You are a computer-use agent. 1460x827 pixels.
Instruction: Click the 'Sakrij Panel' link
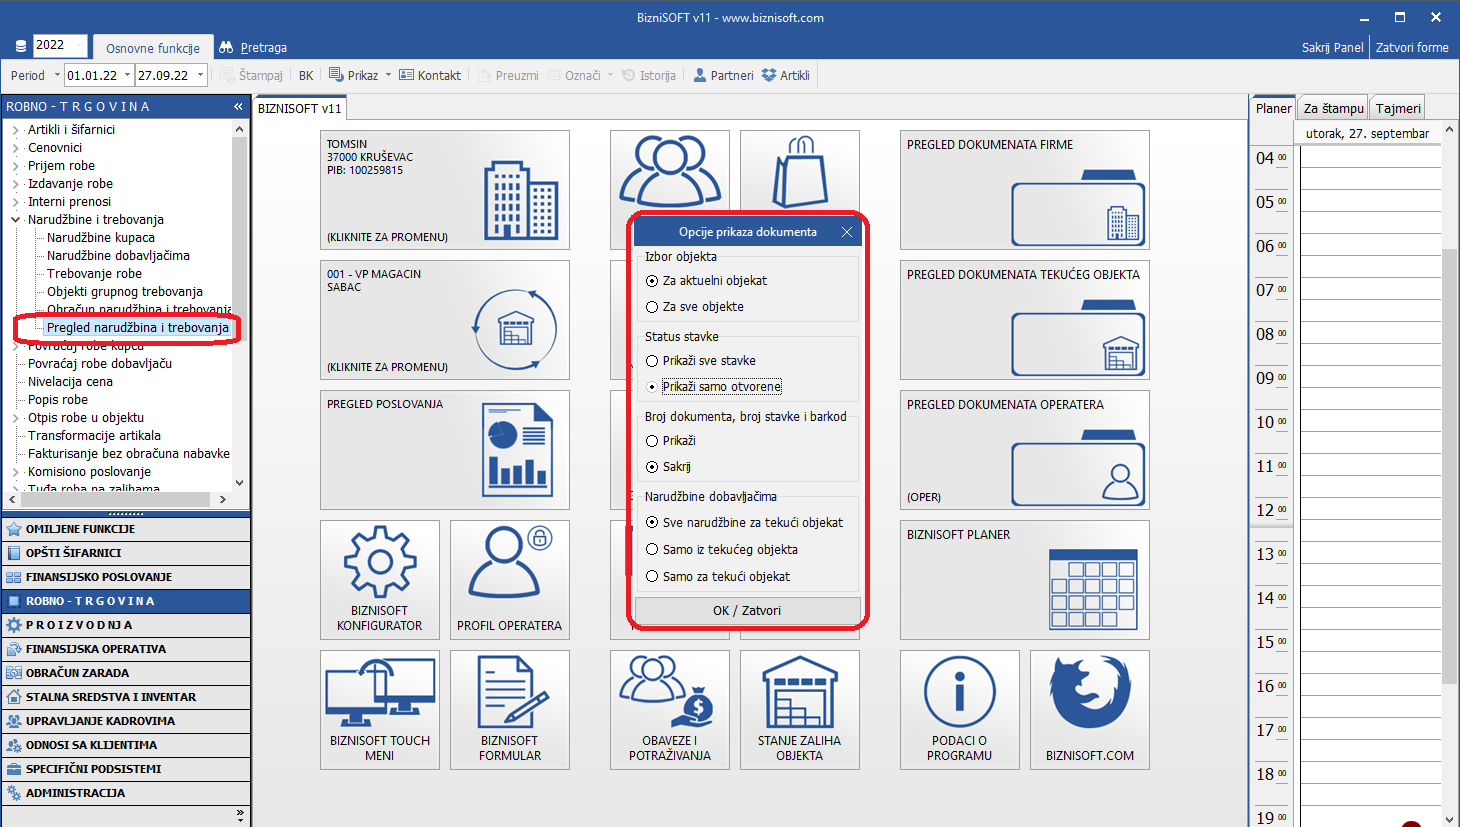1332,47
